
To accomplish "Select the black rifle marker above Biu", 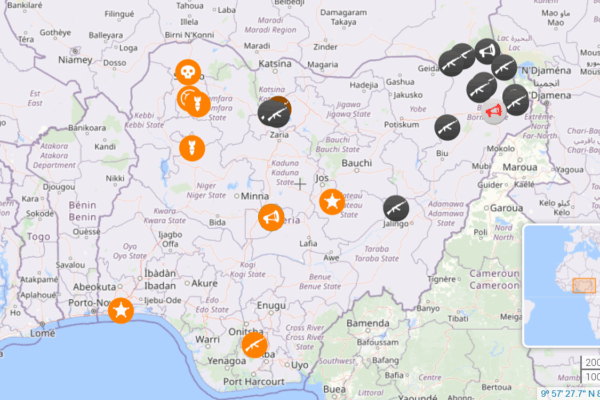I will pyautogui.click(x=447, y=127).
